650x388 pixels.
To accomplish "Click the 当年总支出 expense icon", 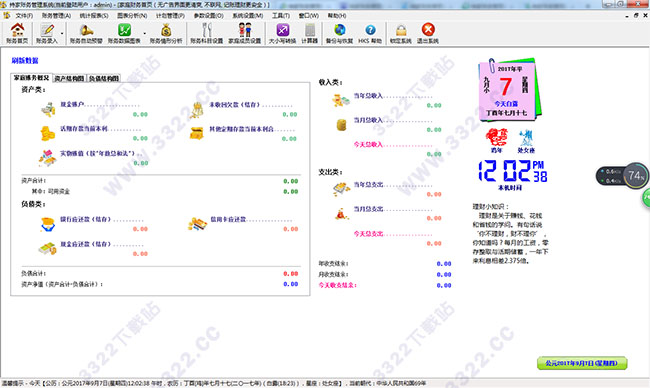I will click(341, 189).
